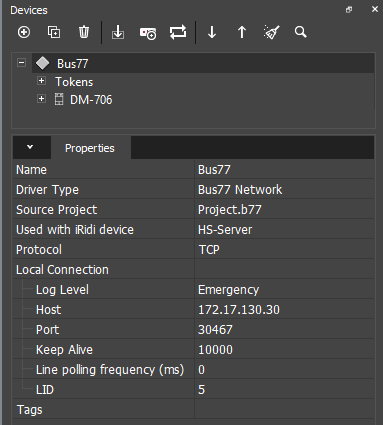This screenshot has width=383, height=425.
Task: Move device down with down arrow
Action: [x=212, y=32]
